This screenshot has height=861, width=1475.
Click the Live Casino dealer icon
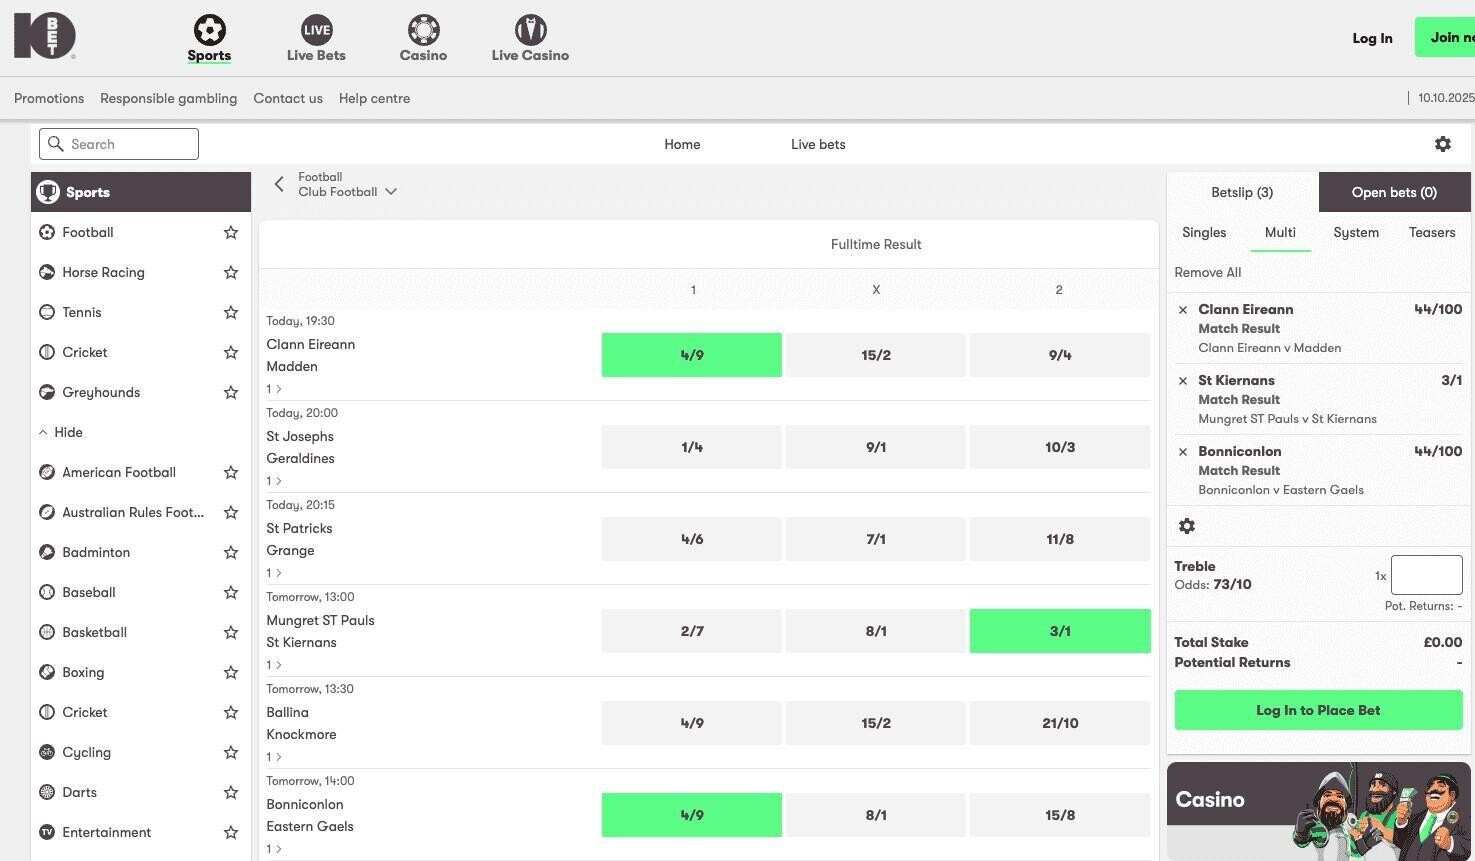tap(530, 30)
